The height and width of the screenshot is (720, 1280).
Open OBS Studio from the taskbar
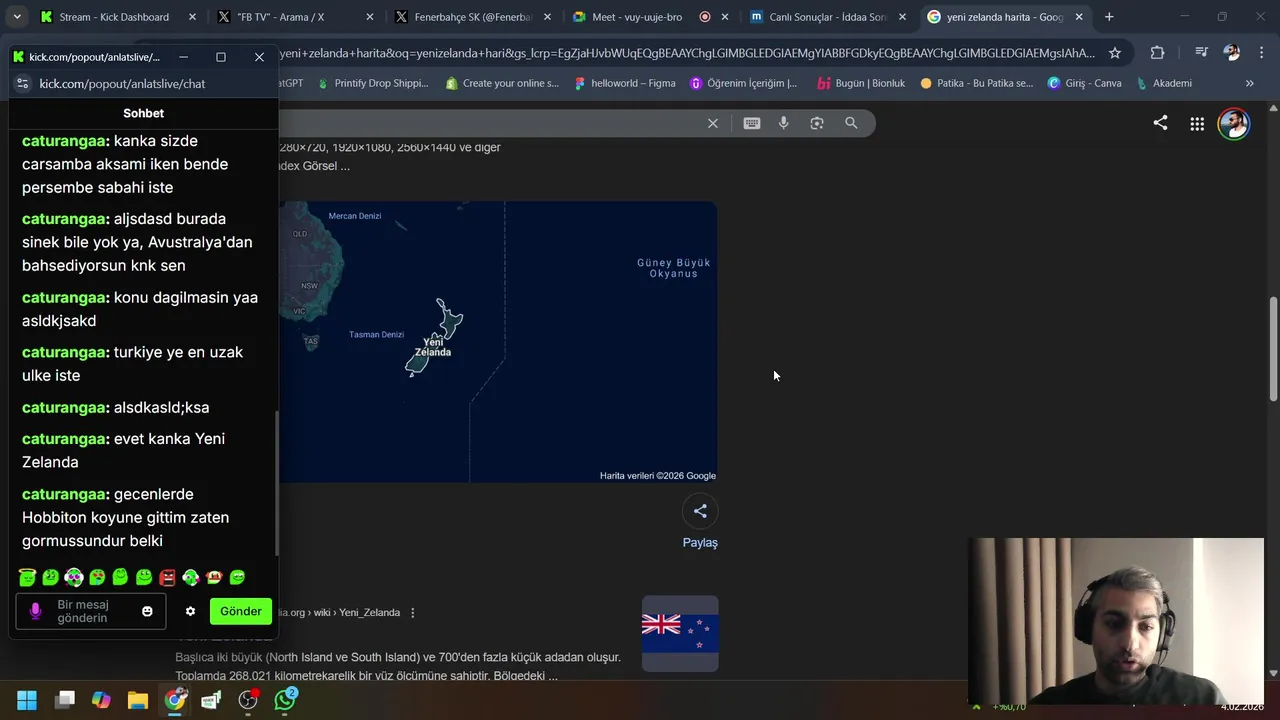(x=248, y=700)
